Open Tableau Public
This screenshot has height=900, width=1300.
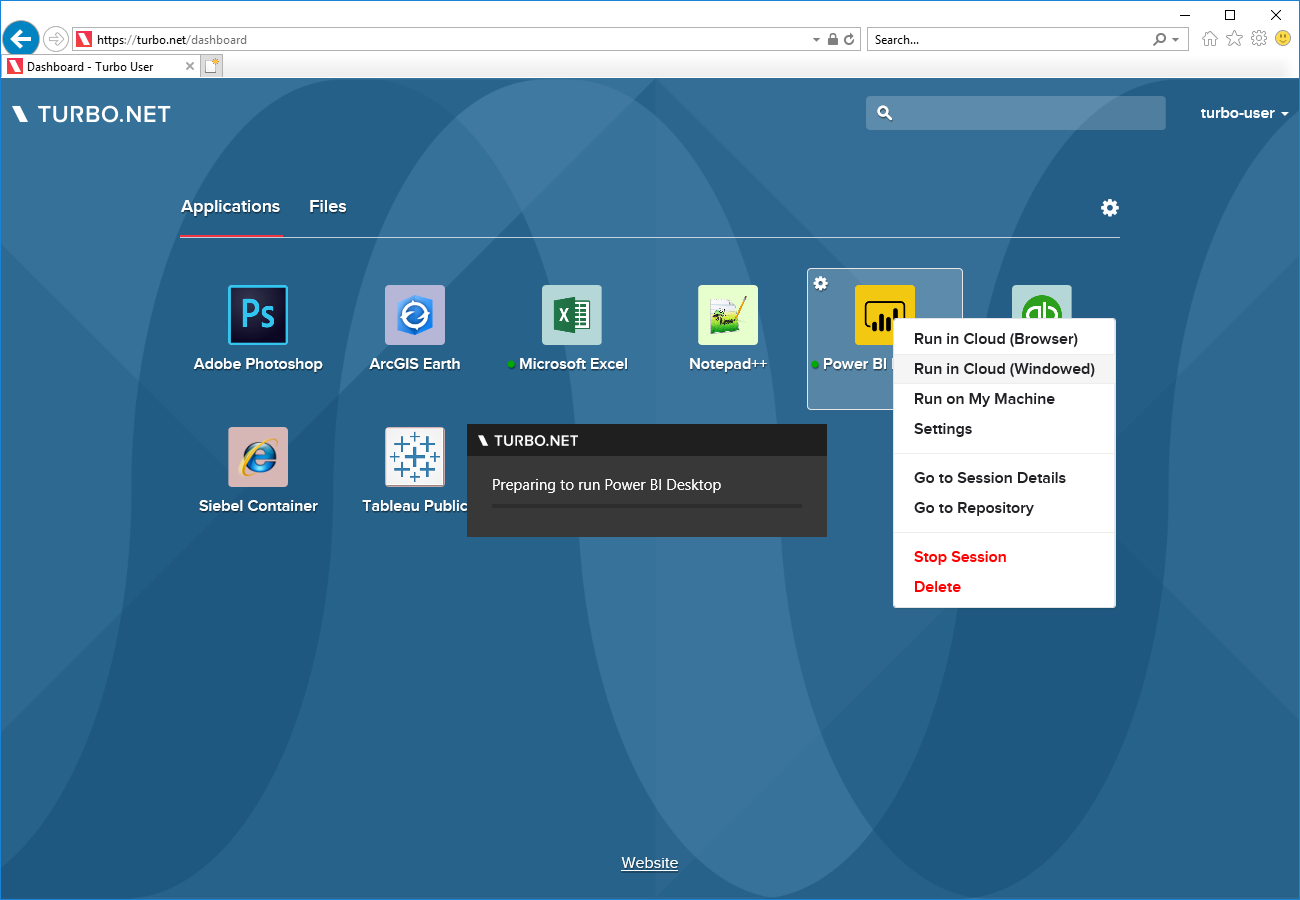click(414, 456)
